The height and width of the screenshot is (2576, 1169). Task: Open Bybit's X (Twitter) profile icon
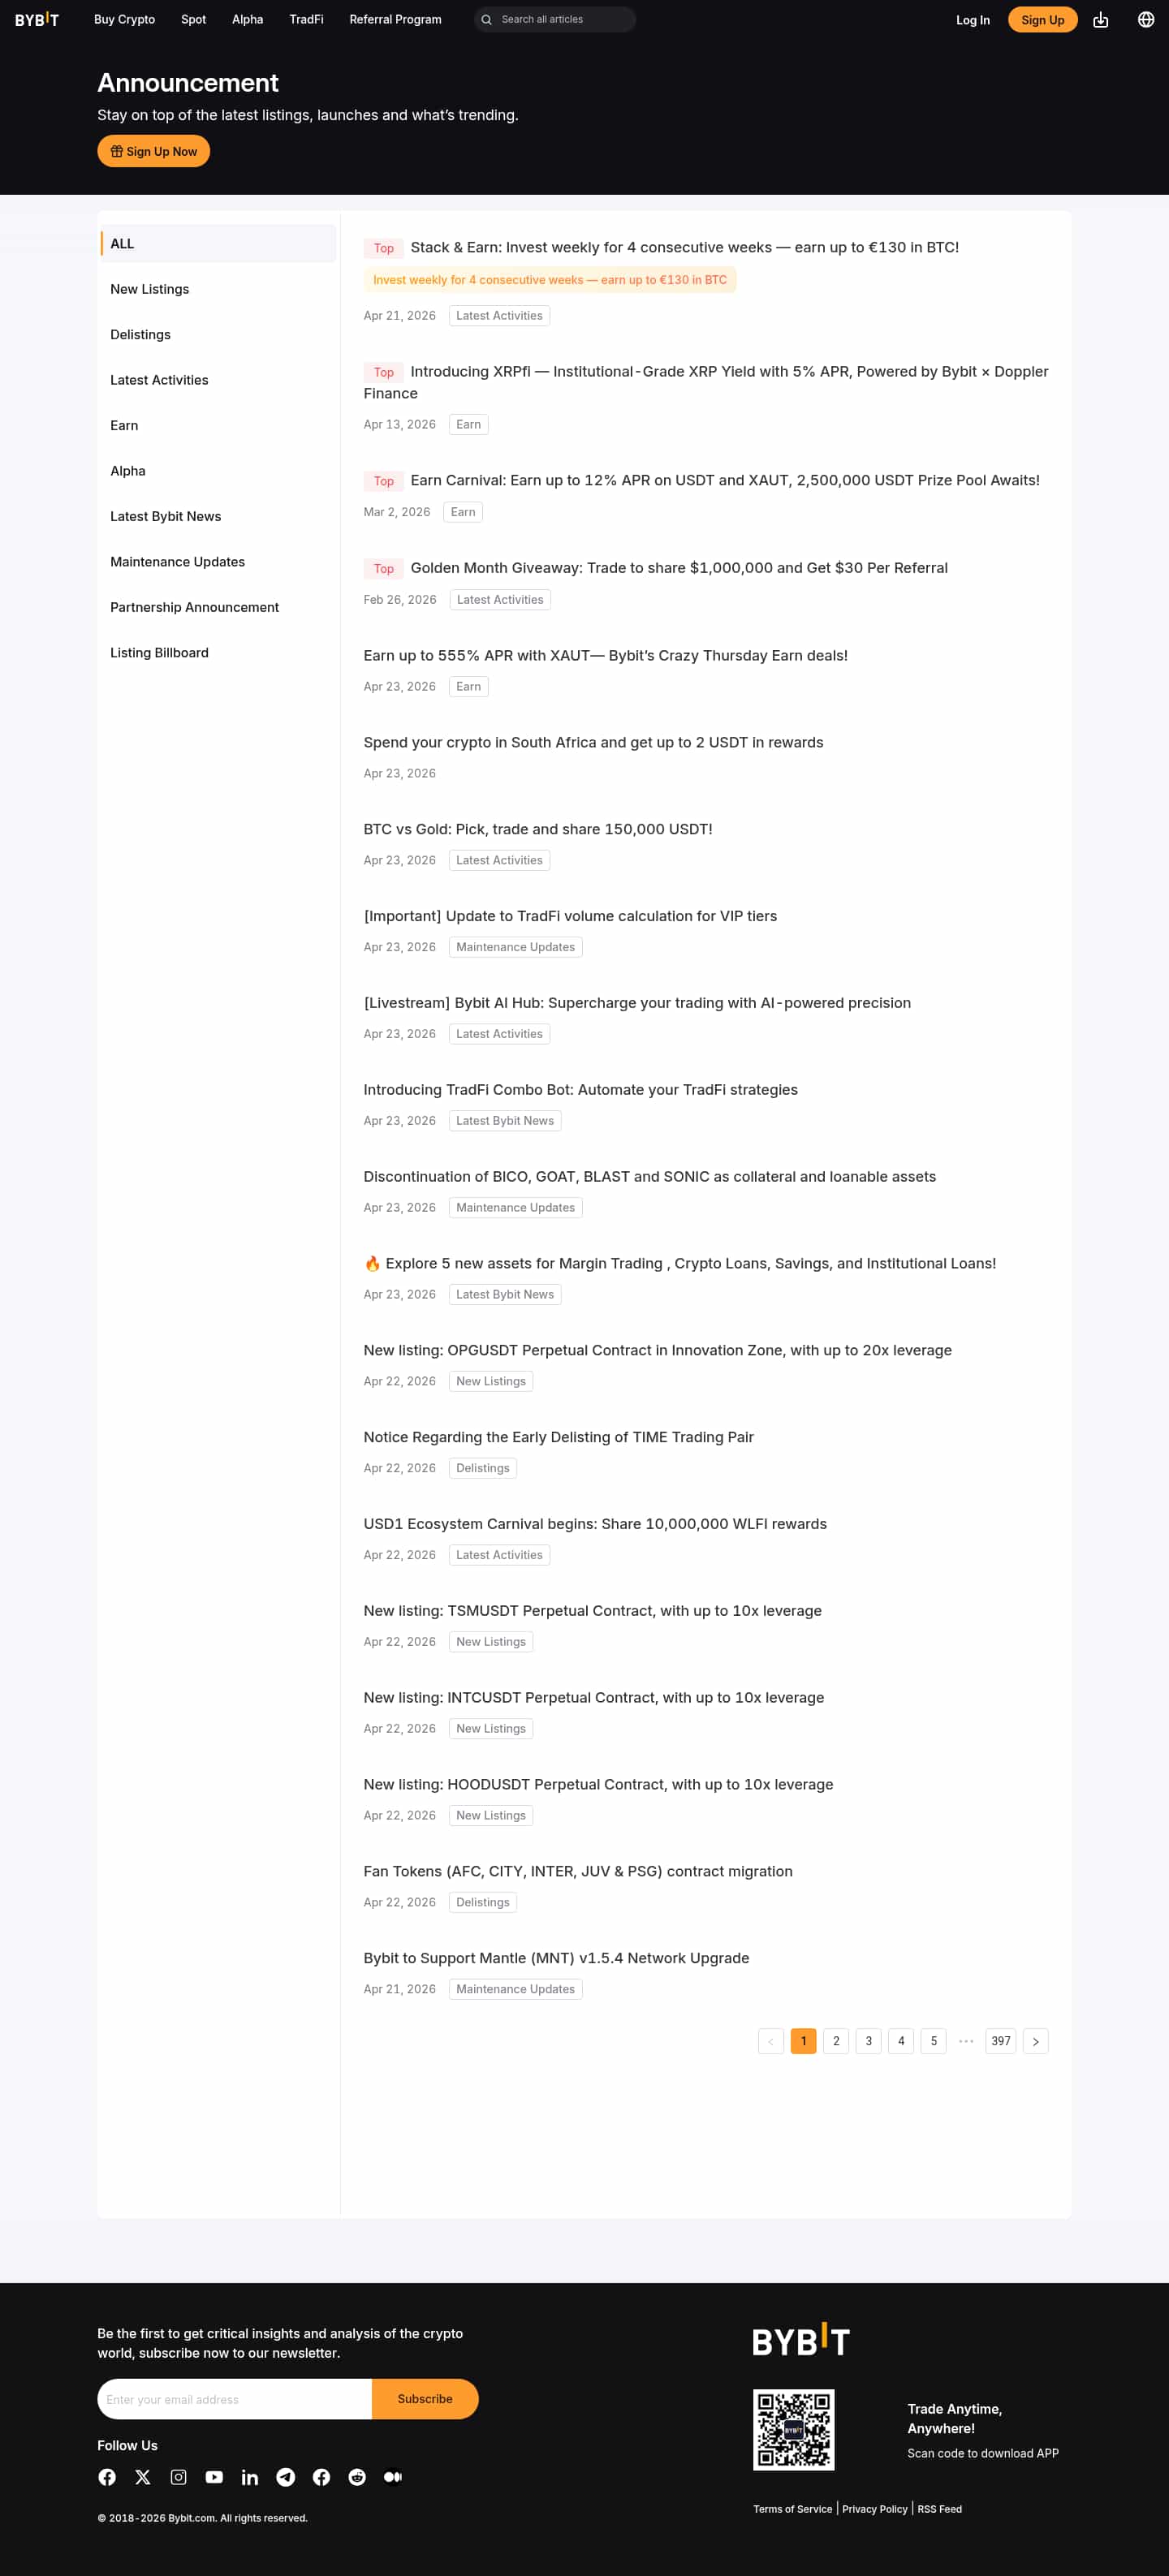pos(143,2477)
